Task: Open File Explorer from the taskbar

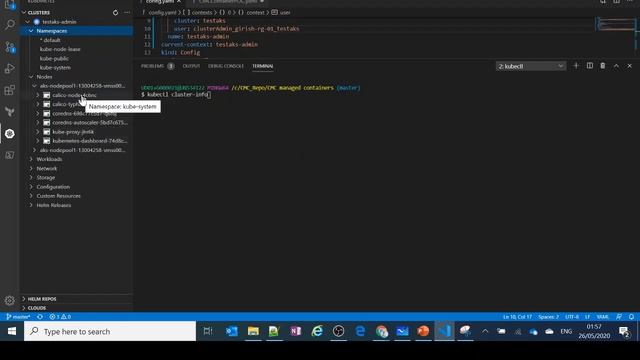Action: [253, 331]
